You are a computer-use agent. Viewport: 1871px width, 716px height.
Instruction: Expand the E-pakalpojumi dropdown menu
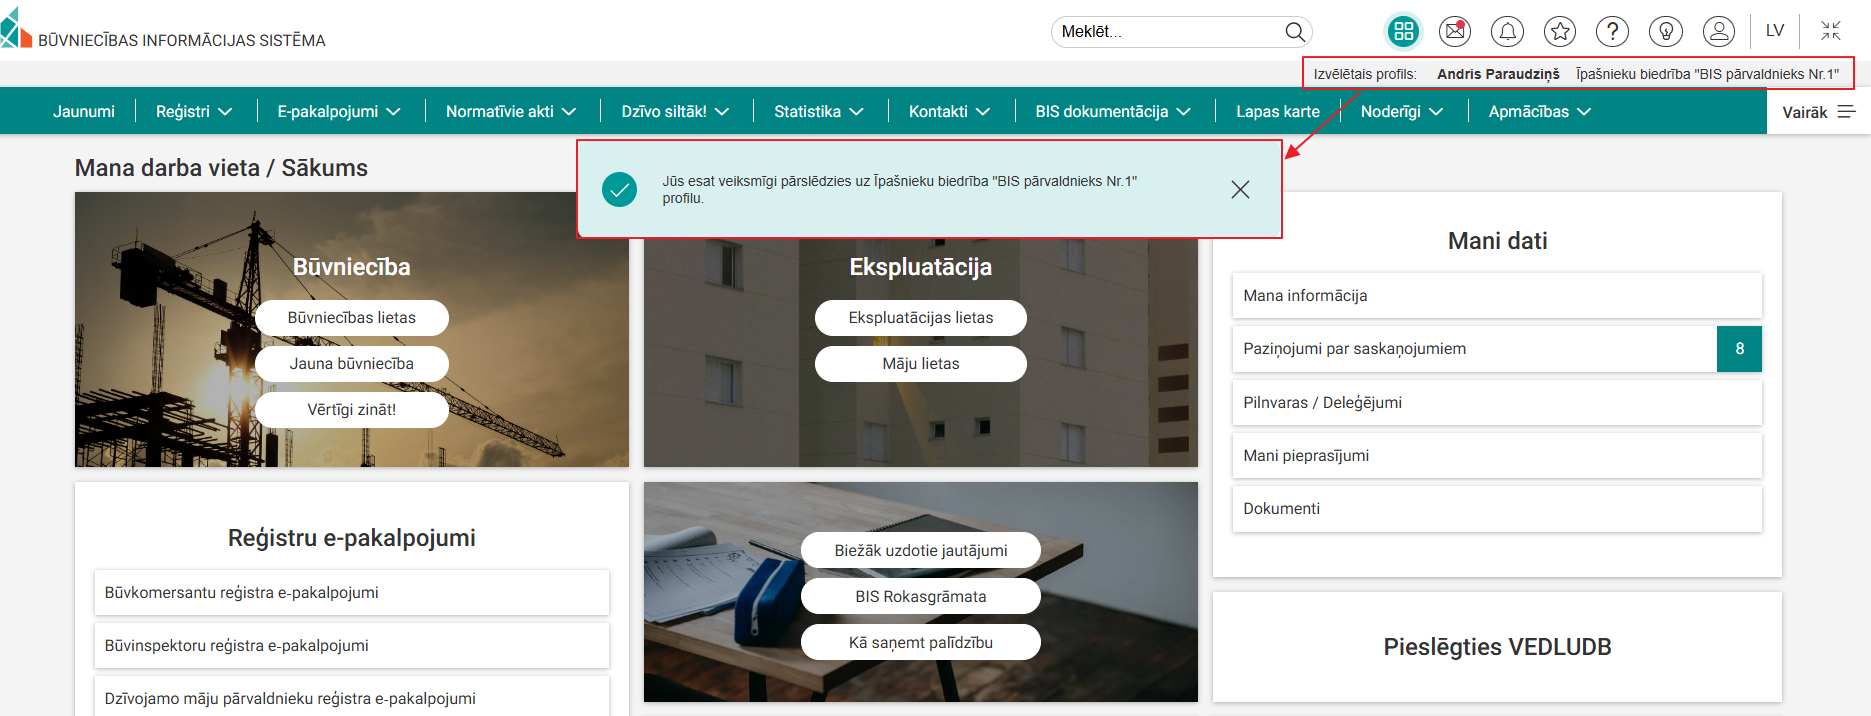point(339,112)
